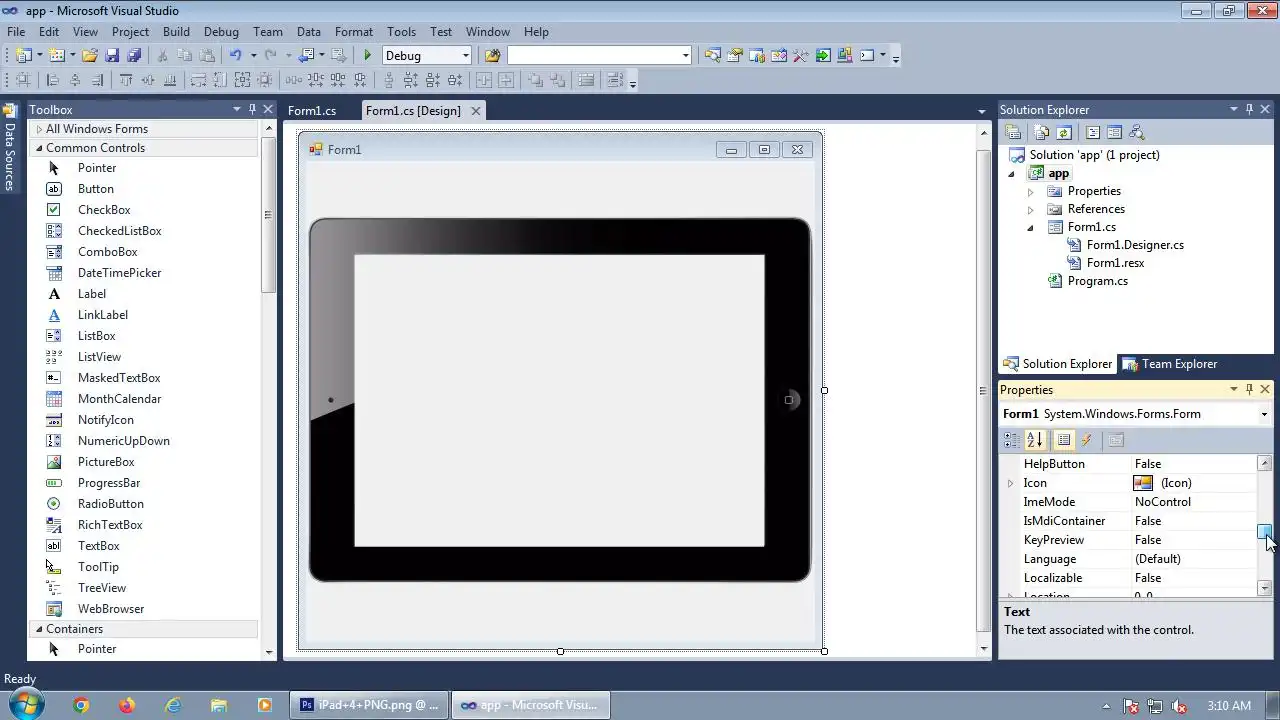
Task: Open the Project menu
Action: [x=130, y=32]
